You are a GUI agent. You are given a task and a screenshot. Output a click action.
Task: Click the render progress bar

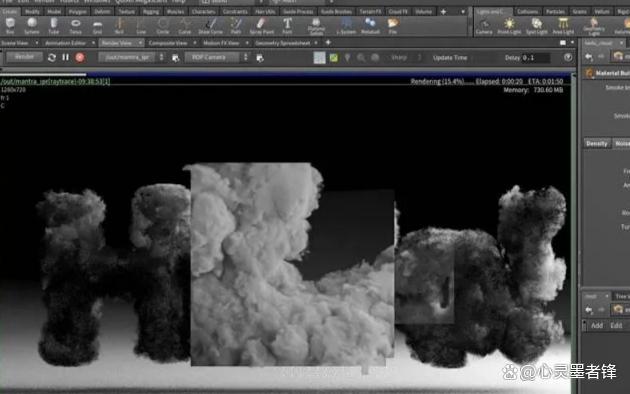click(x=287, y=74)
